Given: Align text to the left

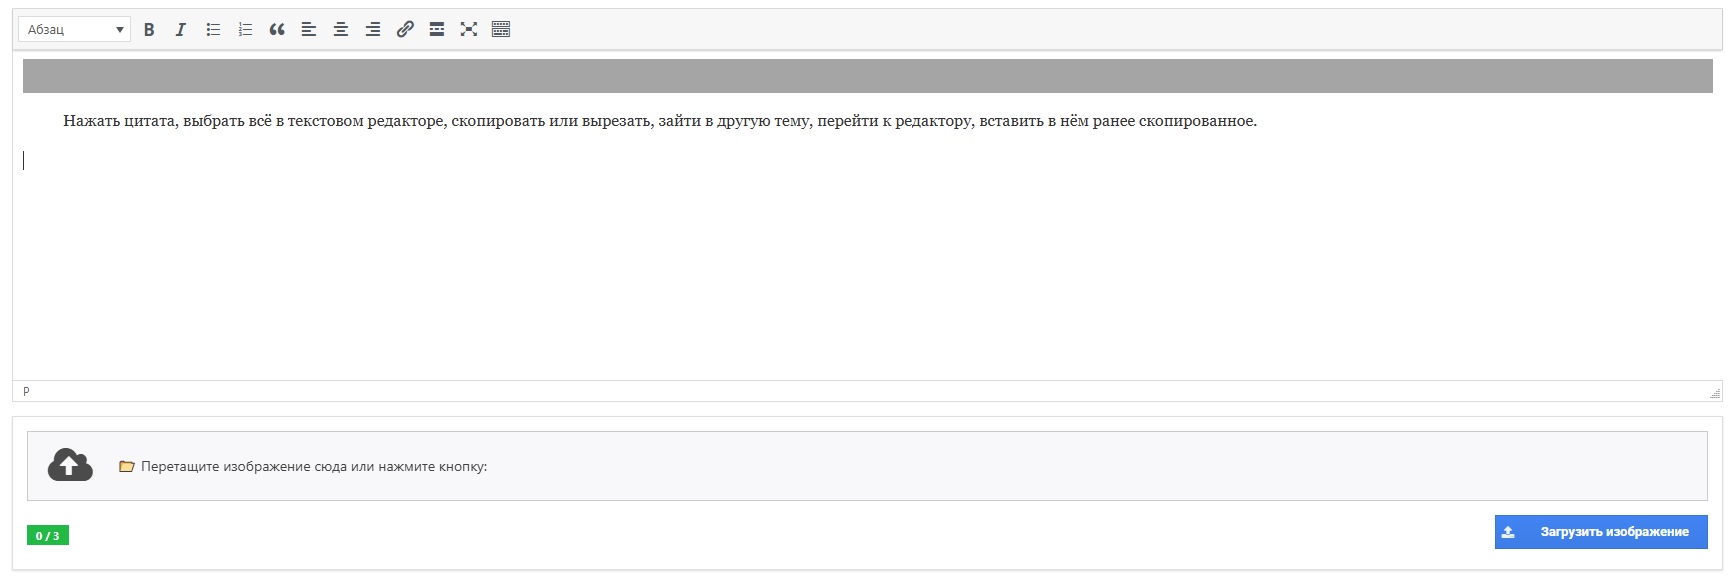Looking at the screenshot, I should pyautogui.click(x=309, y=30).
